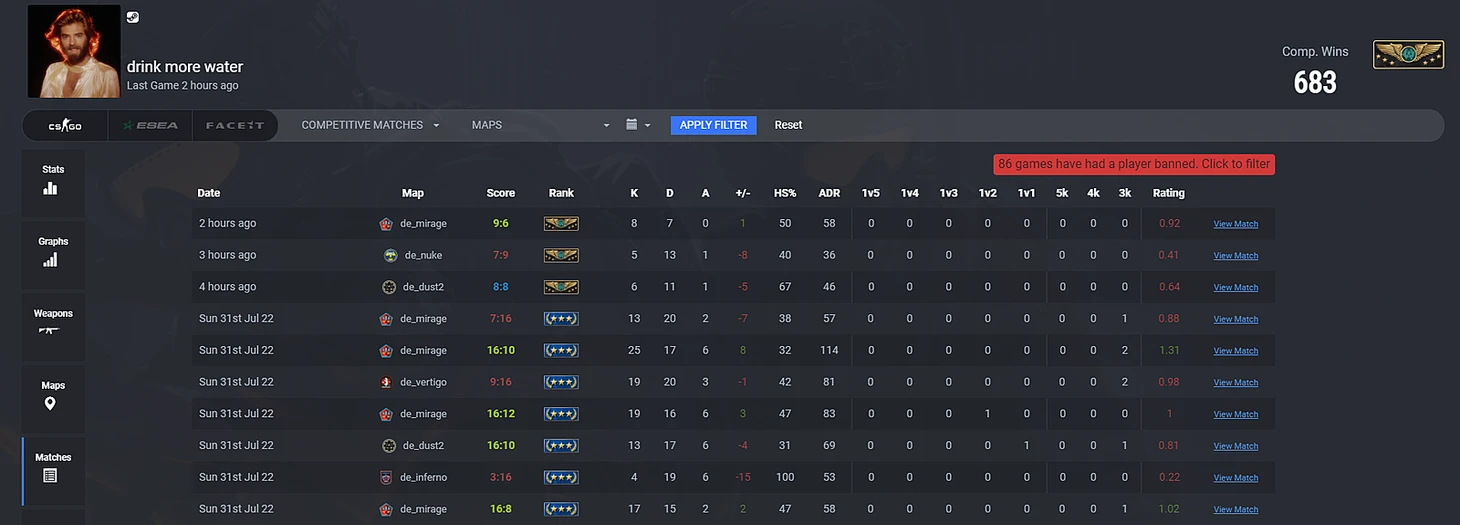Screen dimensions: 1460x525
Task: Click the de_vertigo map icon
Action: pyautogui.click(x=386, y=382)
